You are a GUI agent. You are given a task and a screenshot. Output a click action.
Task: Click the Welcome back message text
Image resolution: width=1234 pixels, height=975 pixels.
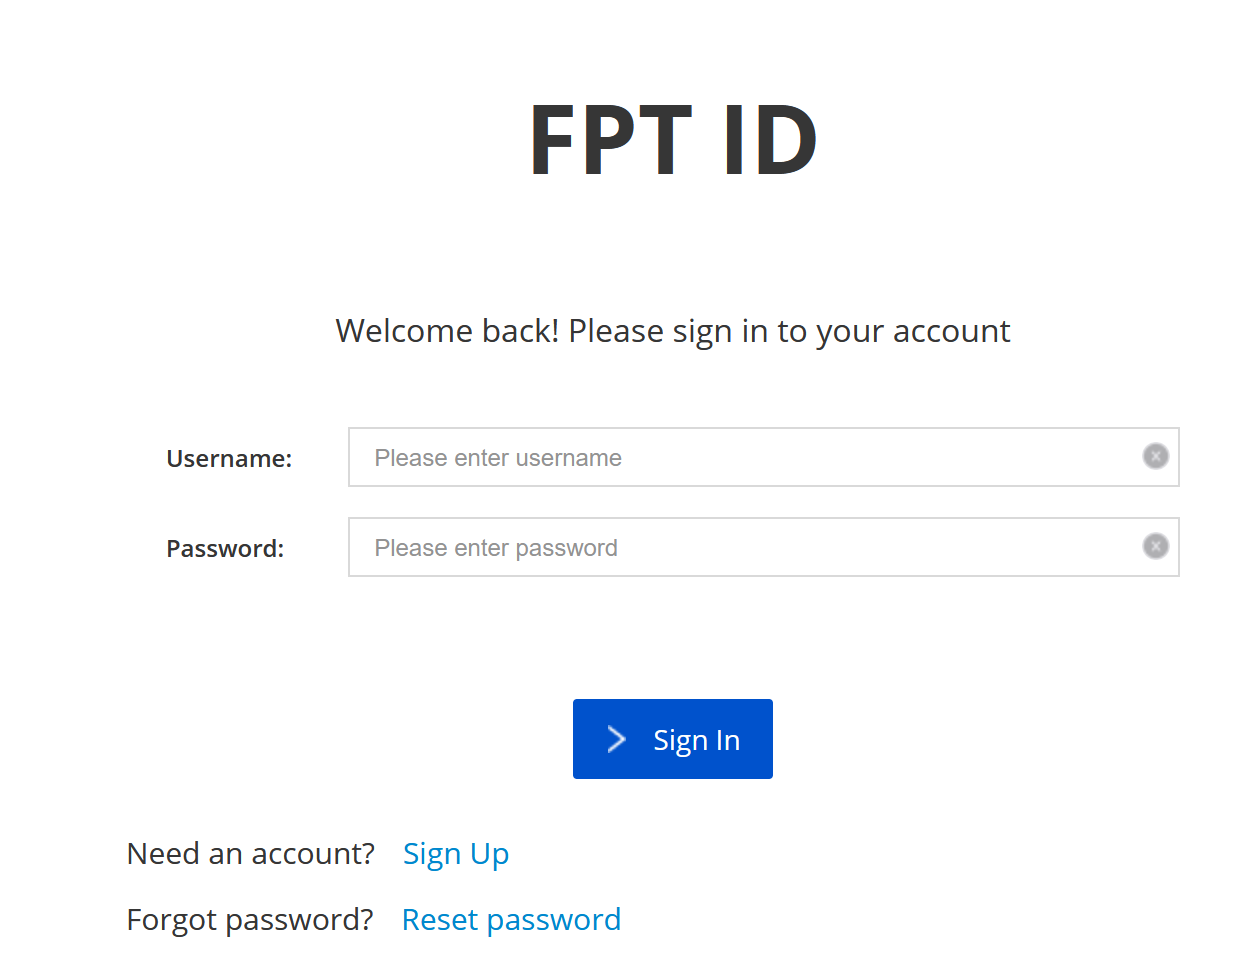pyautogui.click(x=673, y=331)
